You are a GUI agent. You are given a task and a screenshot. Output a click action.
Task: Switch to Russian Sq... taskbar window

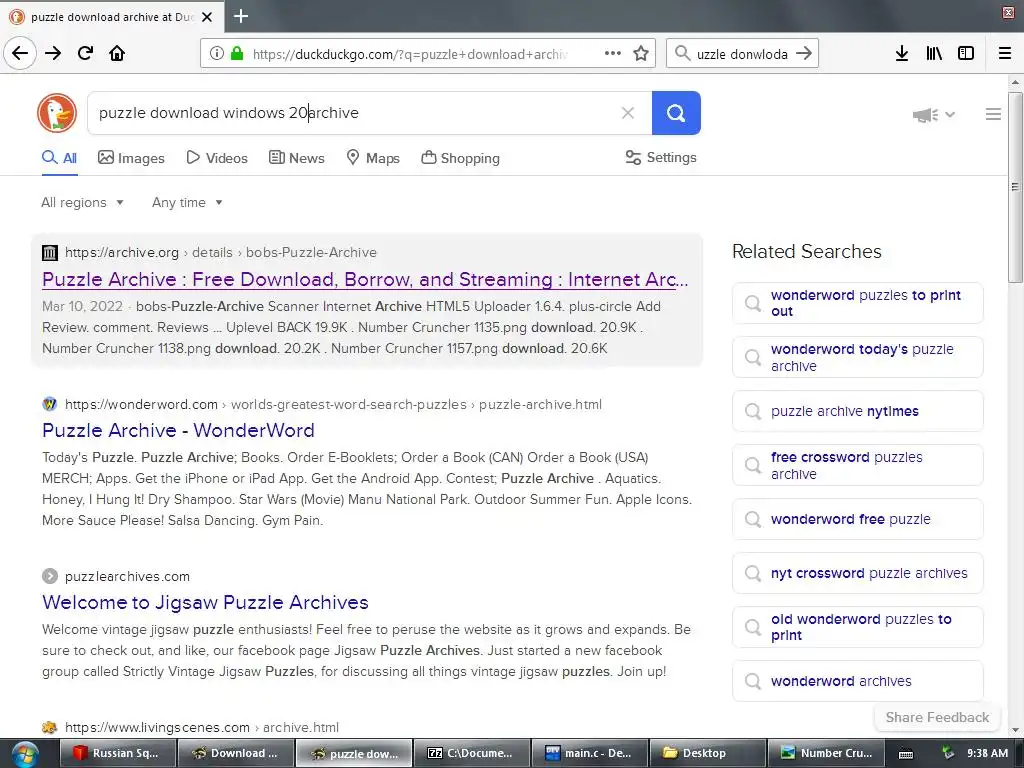(118, 753)
